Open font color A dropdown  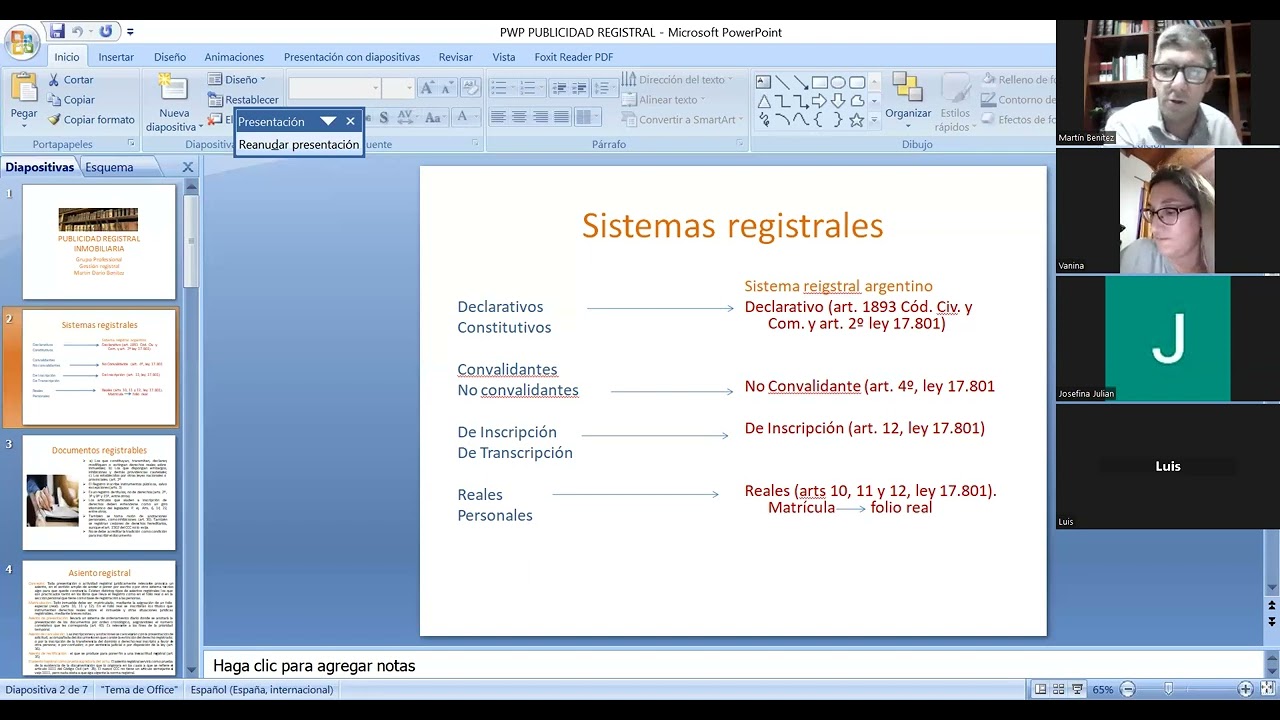(x=465, y=118)
